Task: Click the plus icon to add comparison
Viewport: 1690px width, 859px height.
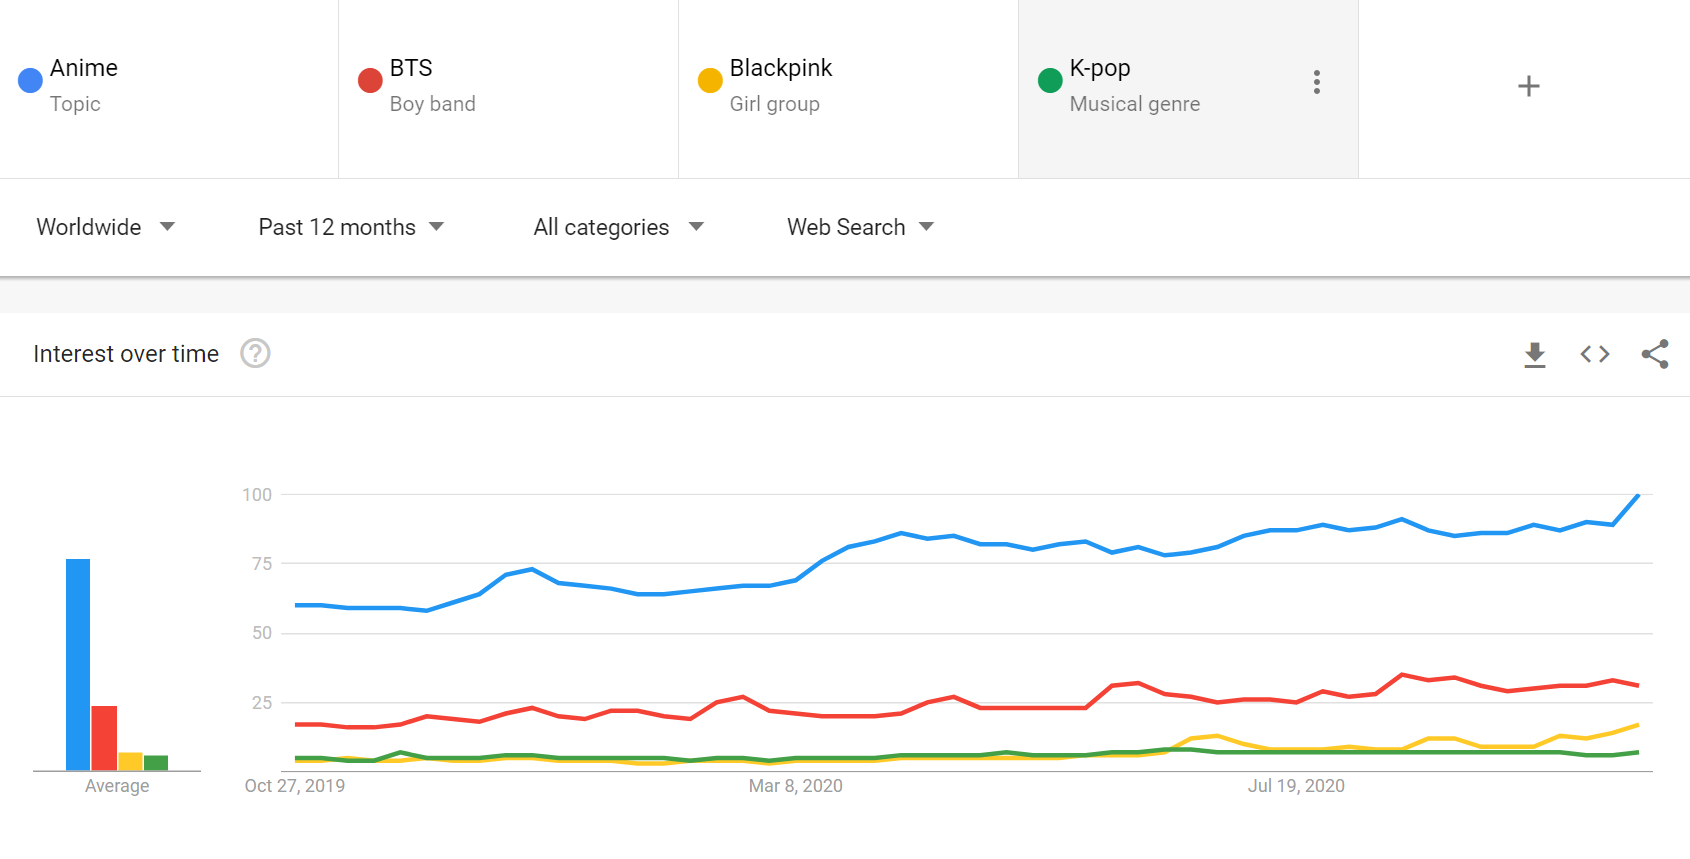Action: tap(1528, 86)
